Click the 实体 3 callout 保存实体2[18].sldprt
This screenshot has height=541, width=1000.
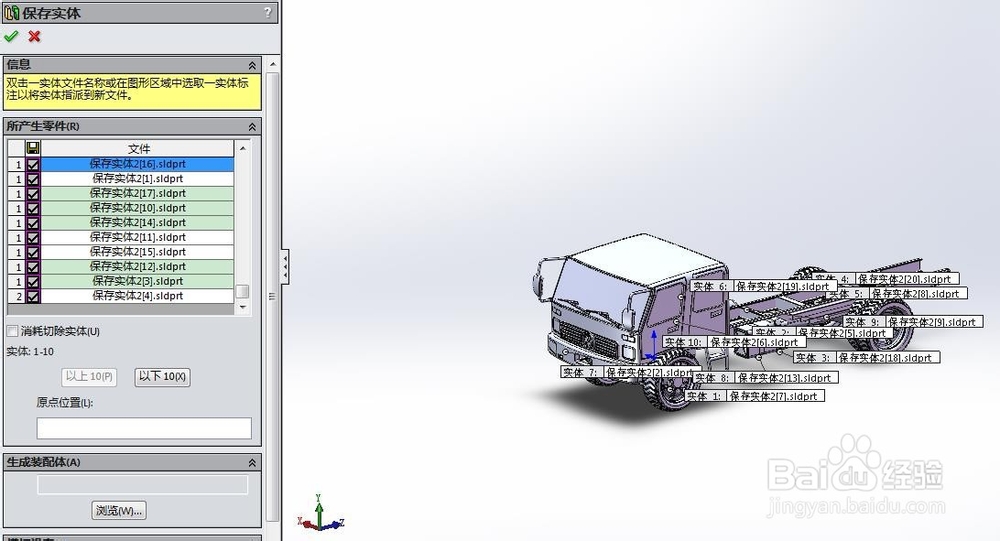click(867, 358)
